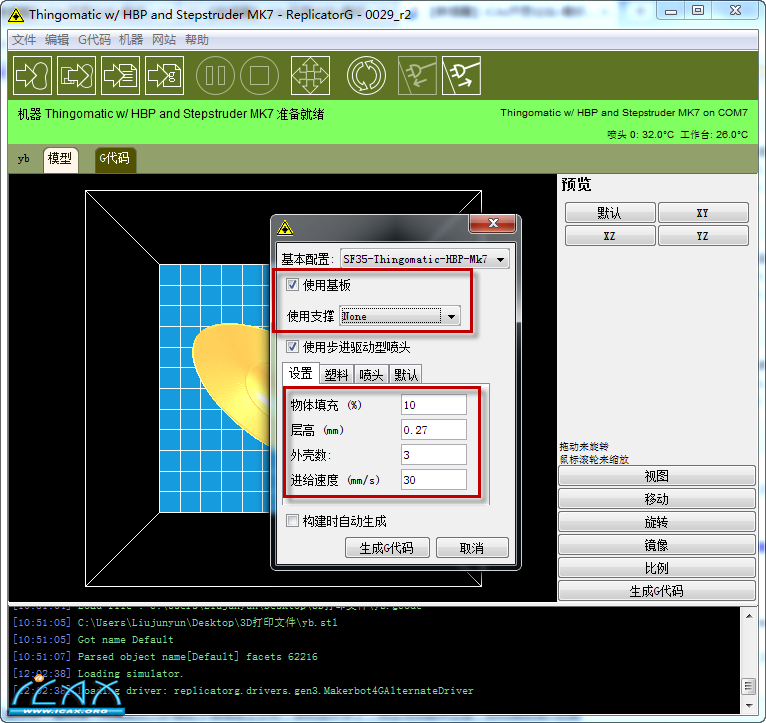Click the console scrollbar up arrow

click(x=749, y=617)
